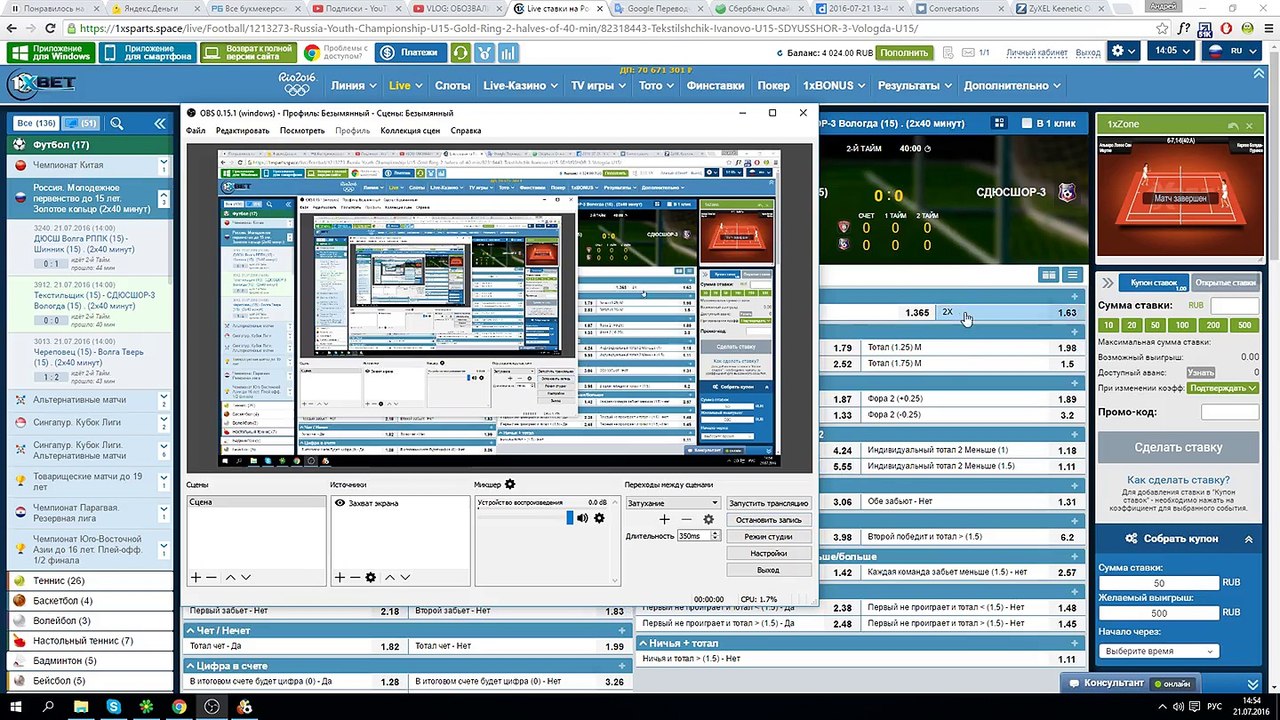Open При изменении коэфф. Подтверждать dropdown

click(x=1223, y=388)
